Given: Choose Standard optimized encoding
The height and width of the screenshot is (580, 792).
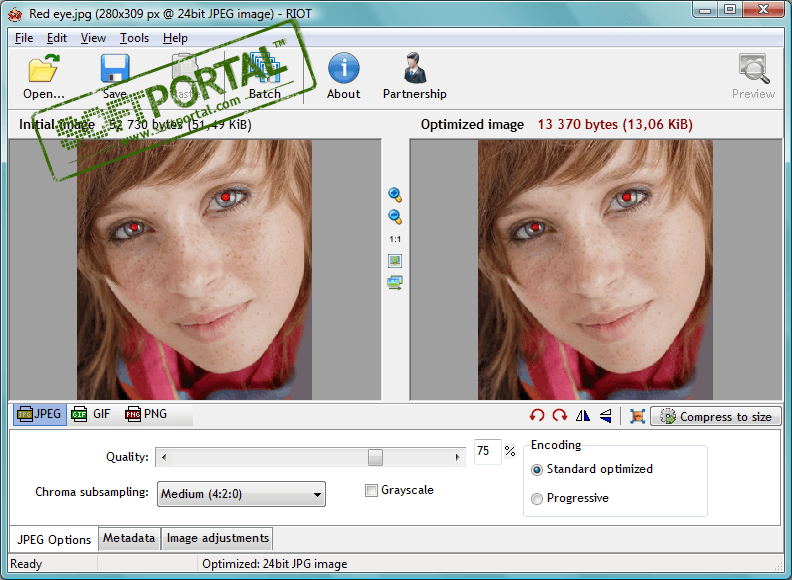Looking at the screenshot, I should (x=537, y=469).
